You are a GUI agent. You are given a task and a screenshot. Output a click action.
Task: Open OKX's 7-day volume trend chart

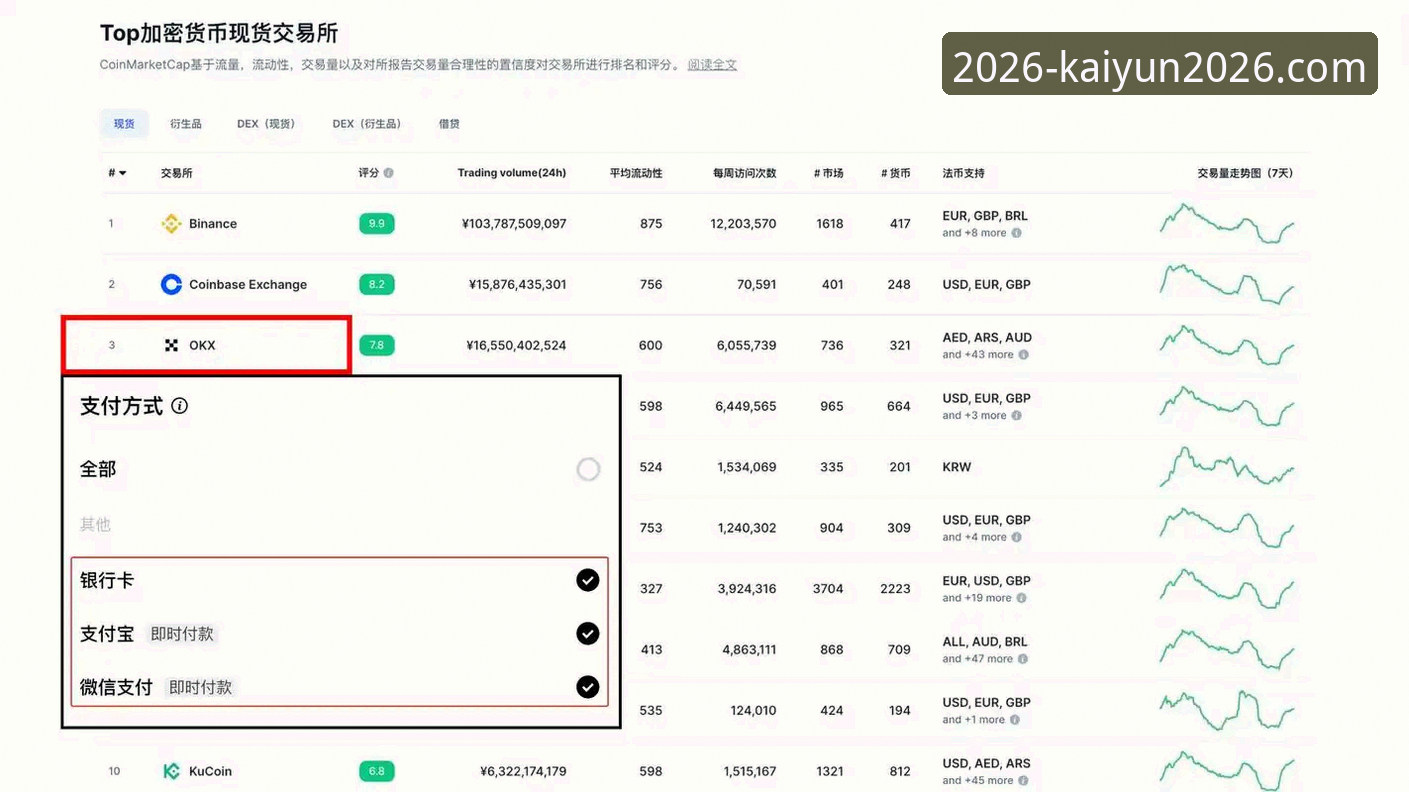point(1227,345)
